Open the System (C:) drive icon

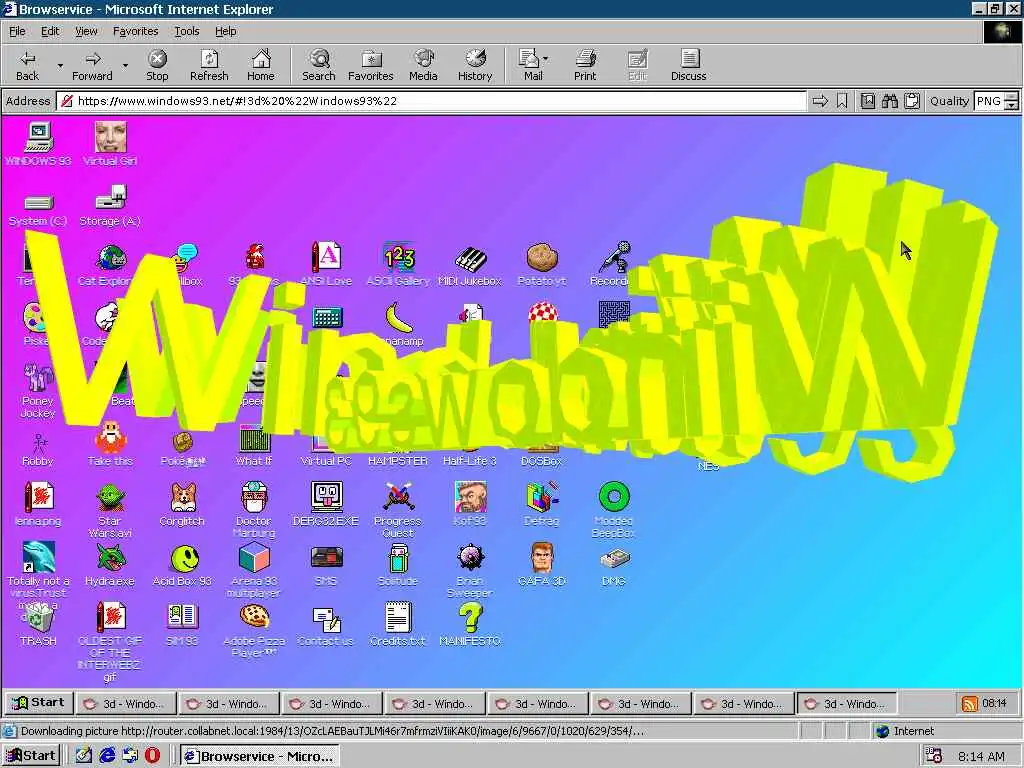click(38, 209)
